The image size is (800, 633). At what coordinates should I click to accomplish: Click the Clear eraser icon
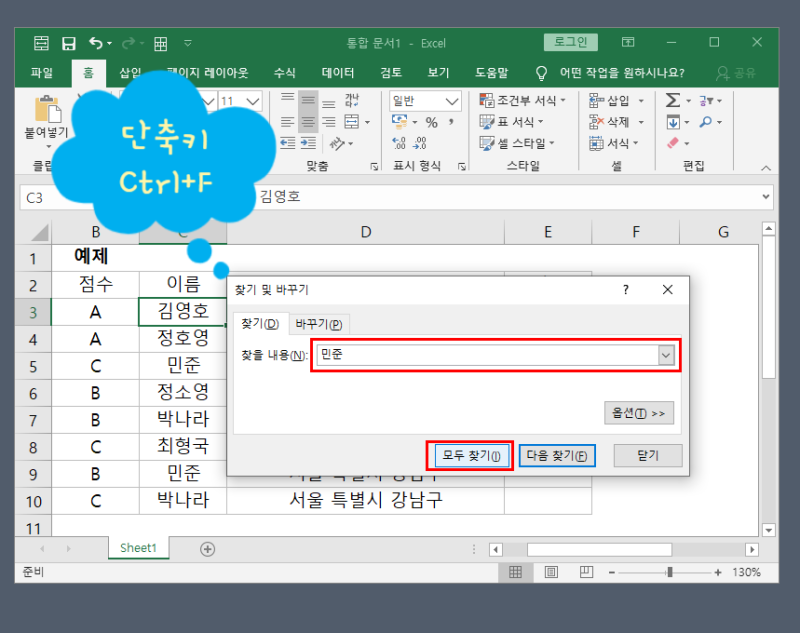coord(673,143)
